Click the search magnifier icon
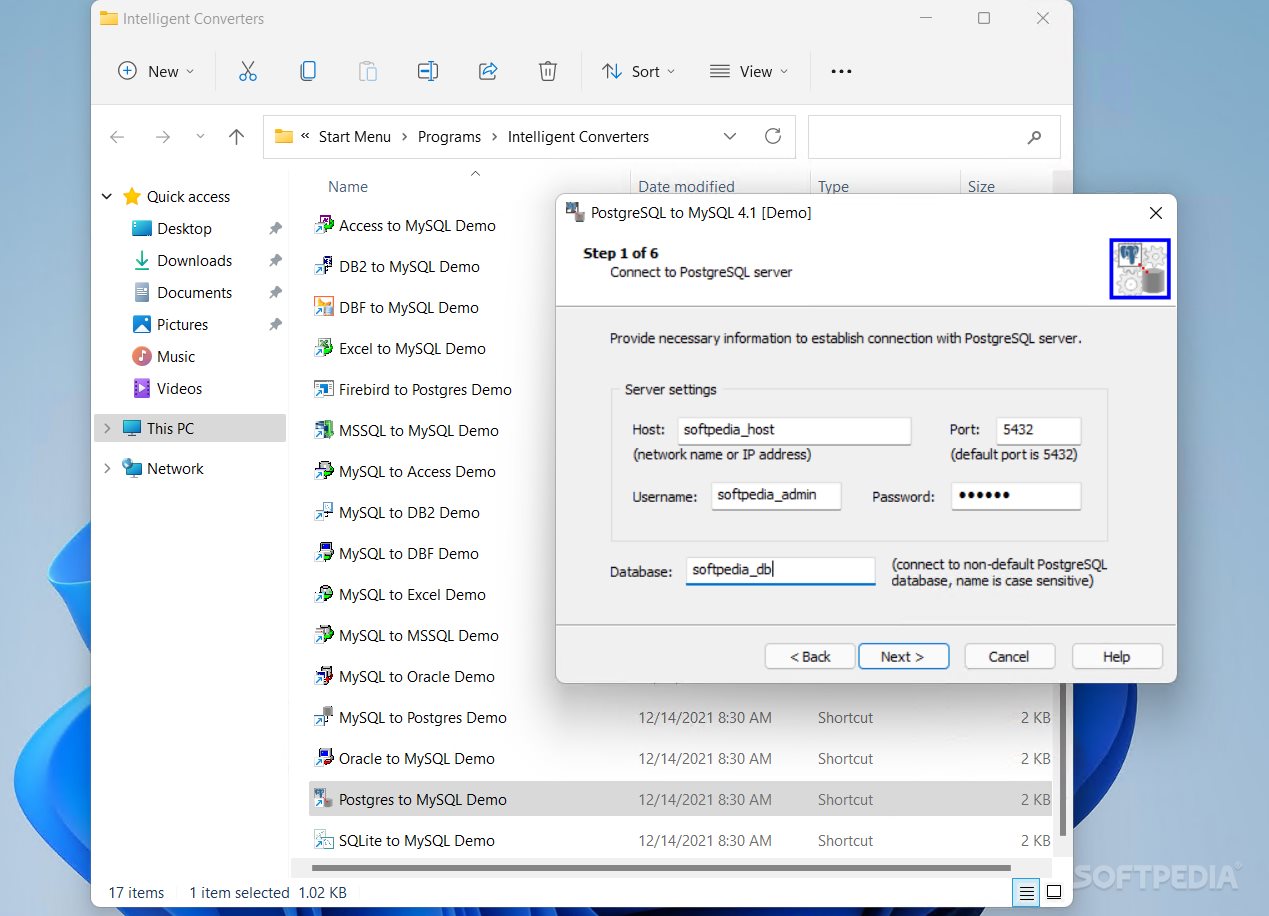The width and height of the screenshot is (1269, 916). (x=1034, y=137)
